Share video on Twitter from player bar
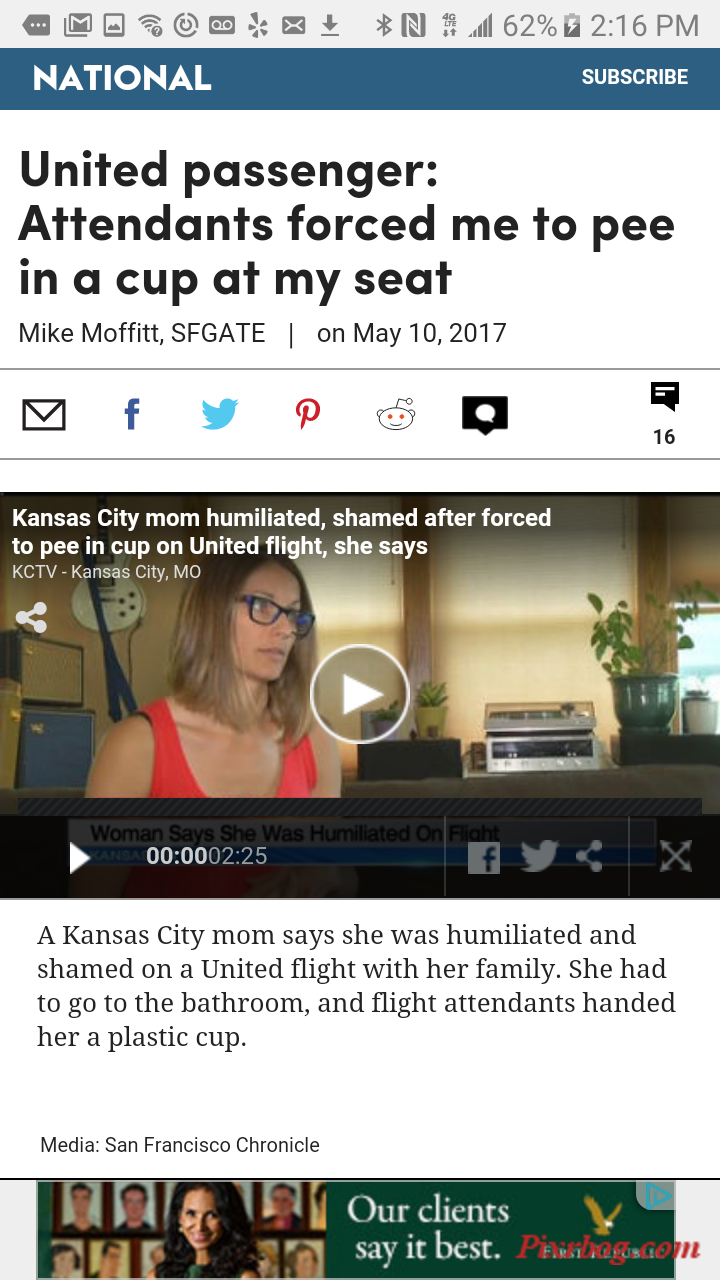Viewport: 720px width, 1280px height. click(539, 856)
